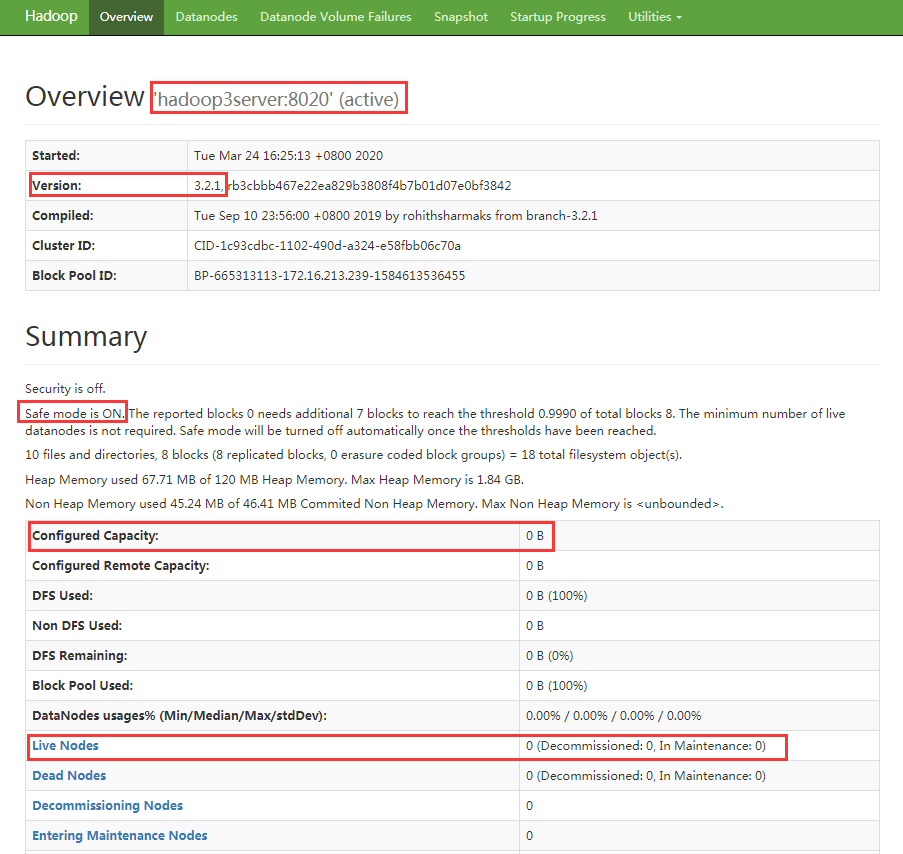
Task: Click the Cluster ID value cell
Action: (327, 246)
